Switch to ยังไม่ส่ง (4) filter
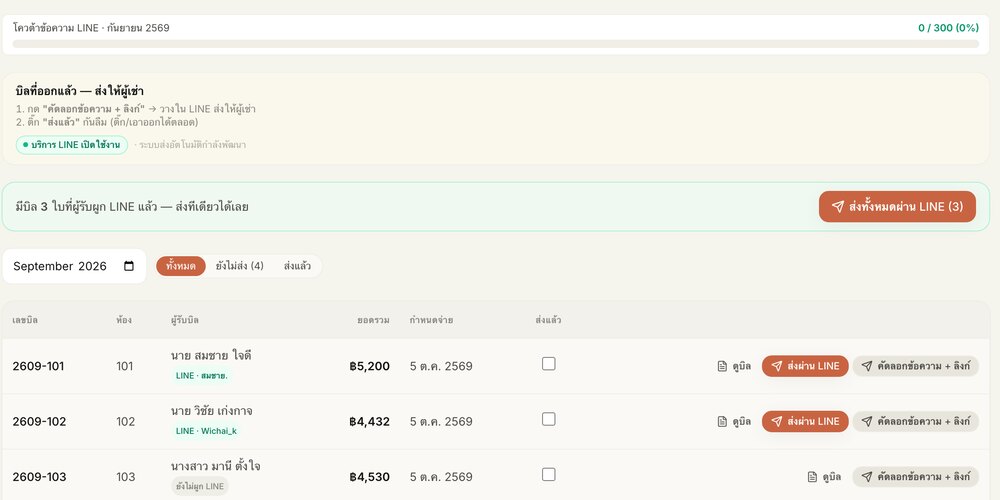The height and width of the screenshot is (500, 1000). click(239, 266)
